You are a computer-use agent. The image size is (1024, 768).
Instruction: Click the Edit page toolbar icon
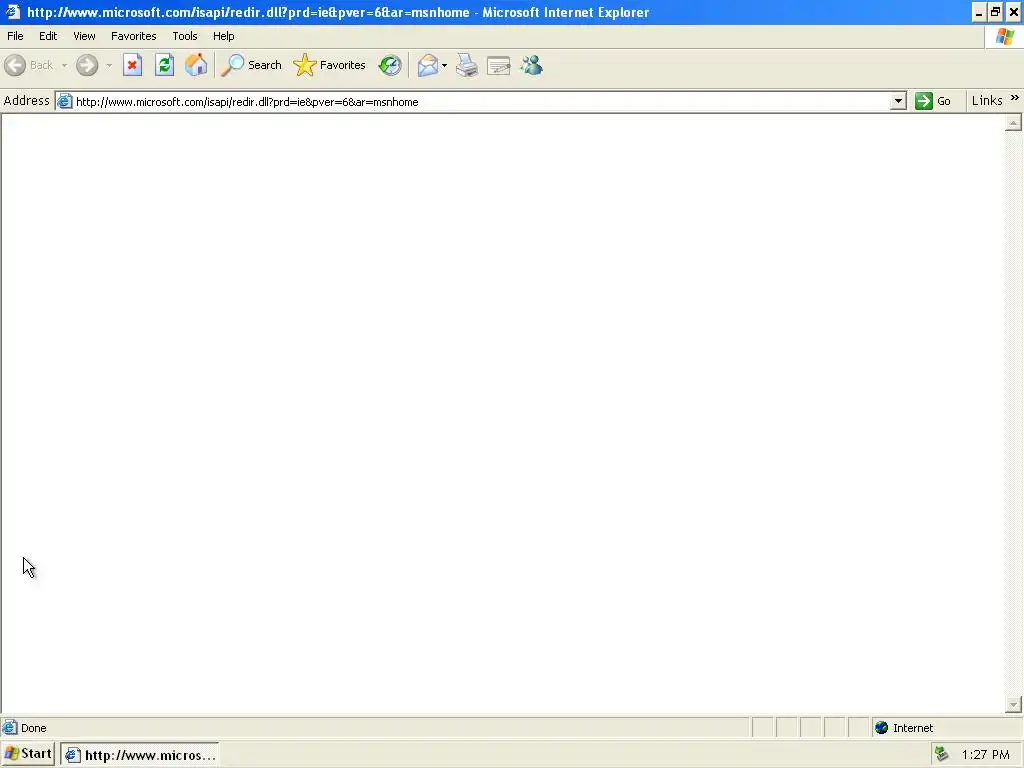tap(499, 65)
